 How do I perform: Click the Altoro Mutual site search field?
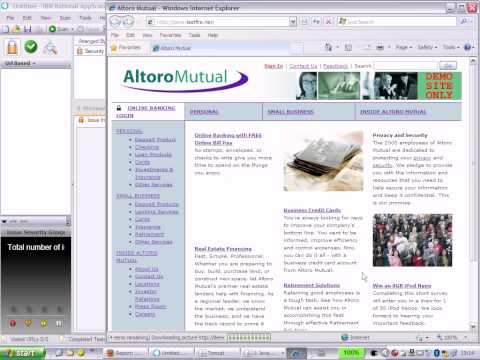[x=406, y=66]
